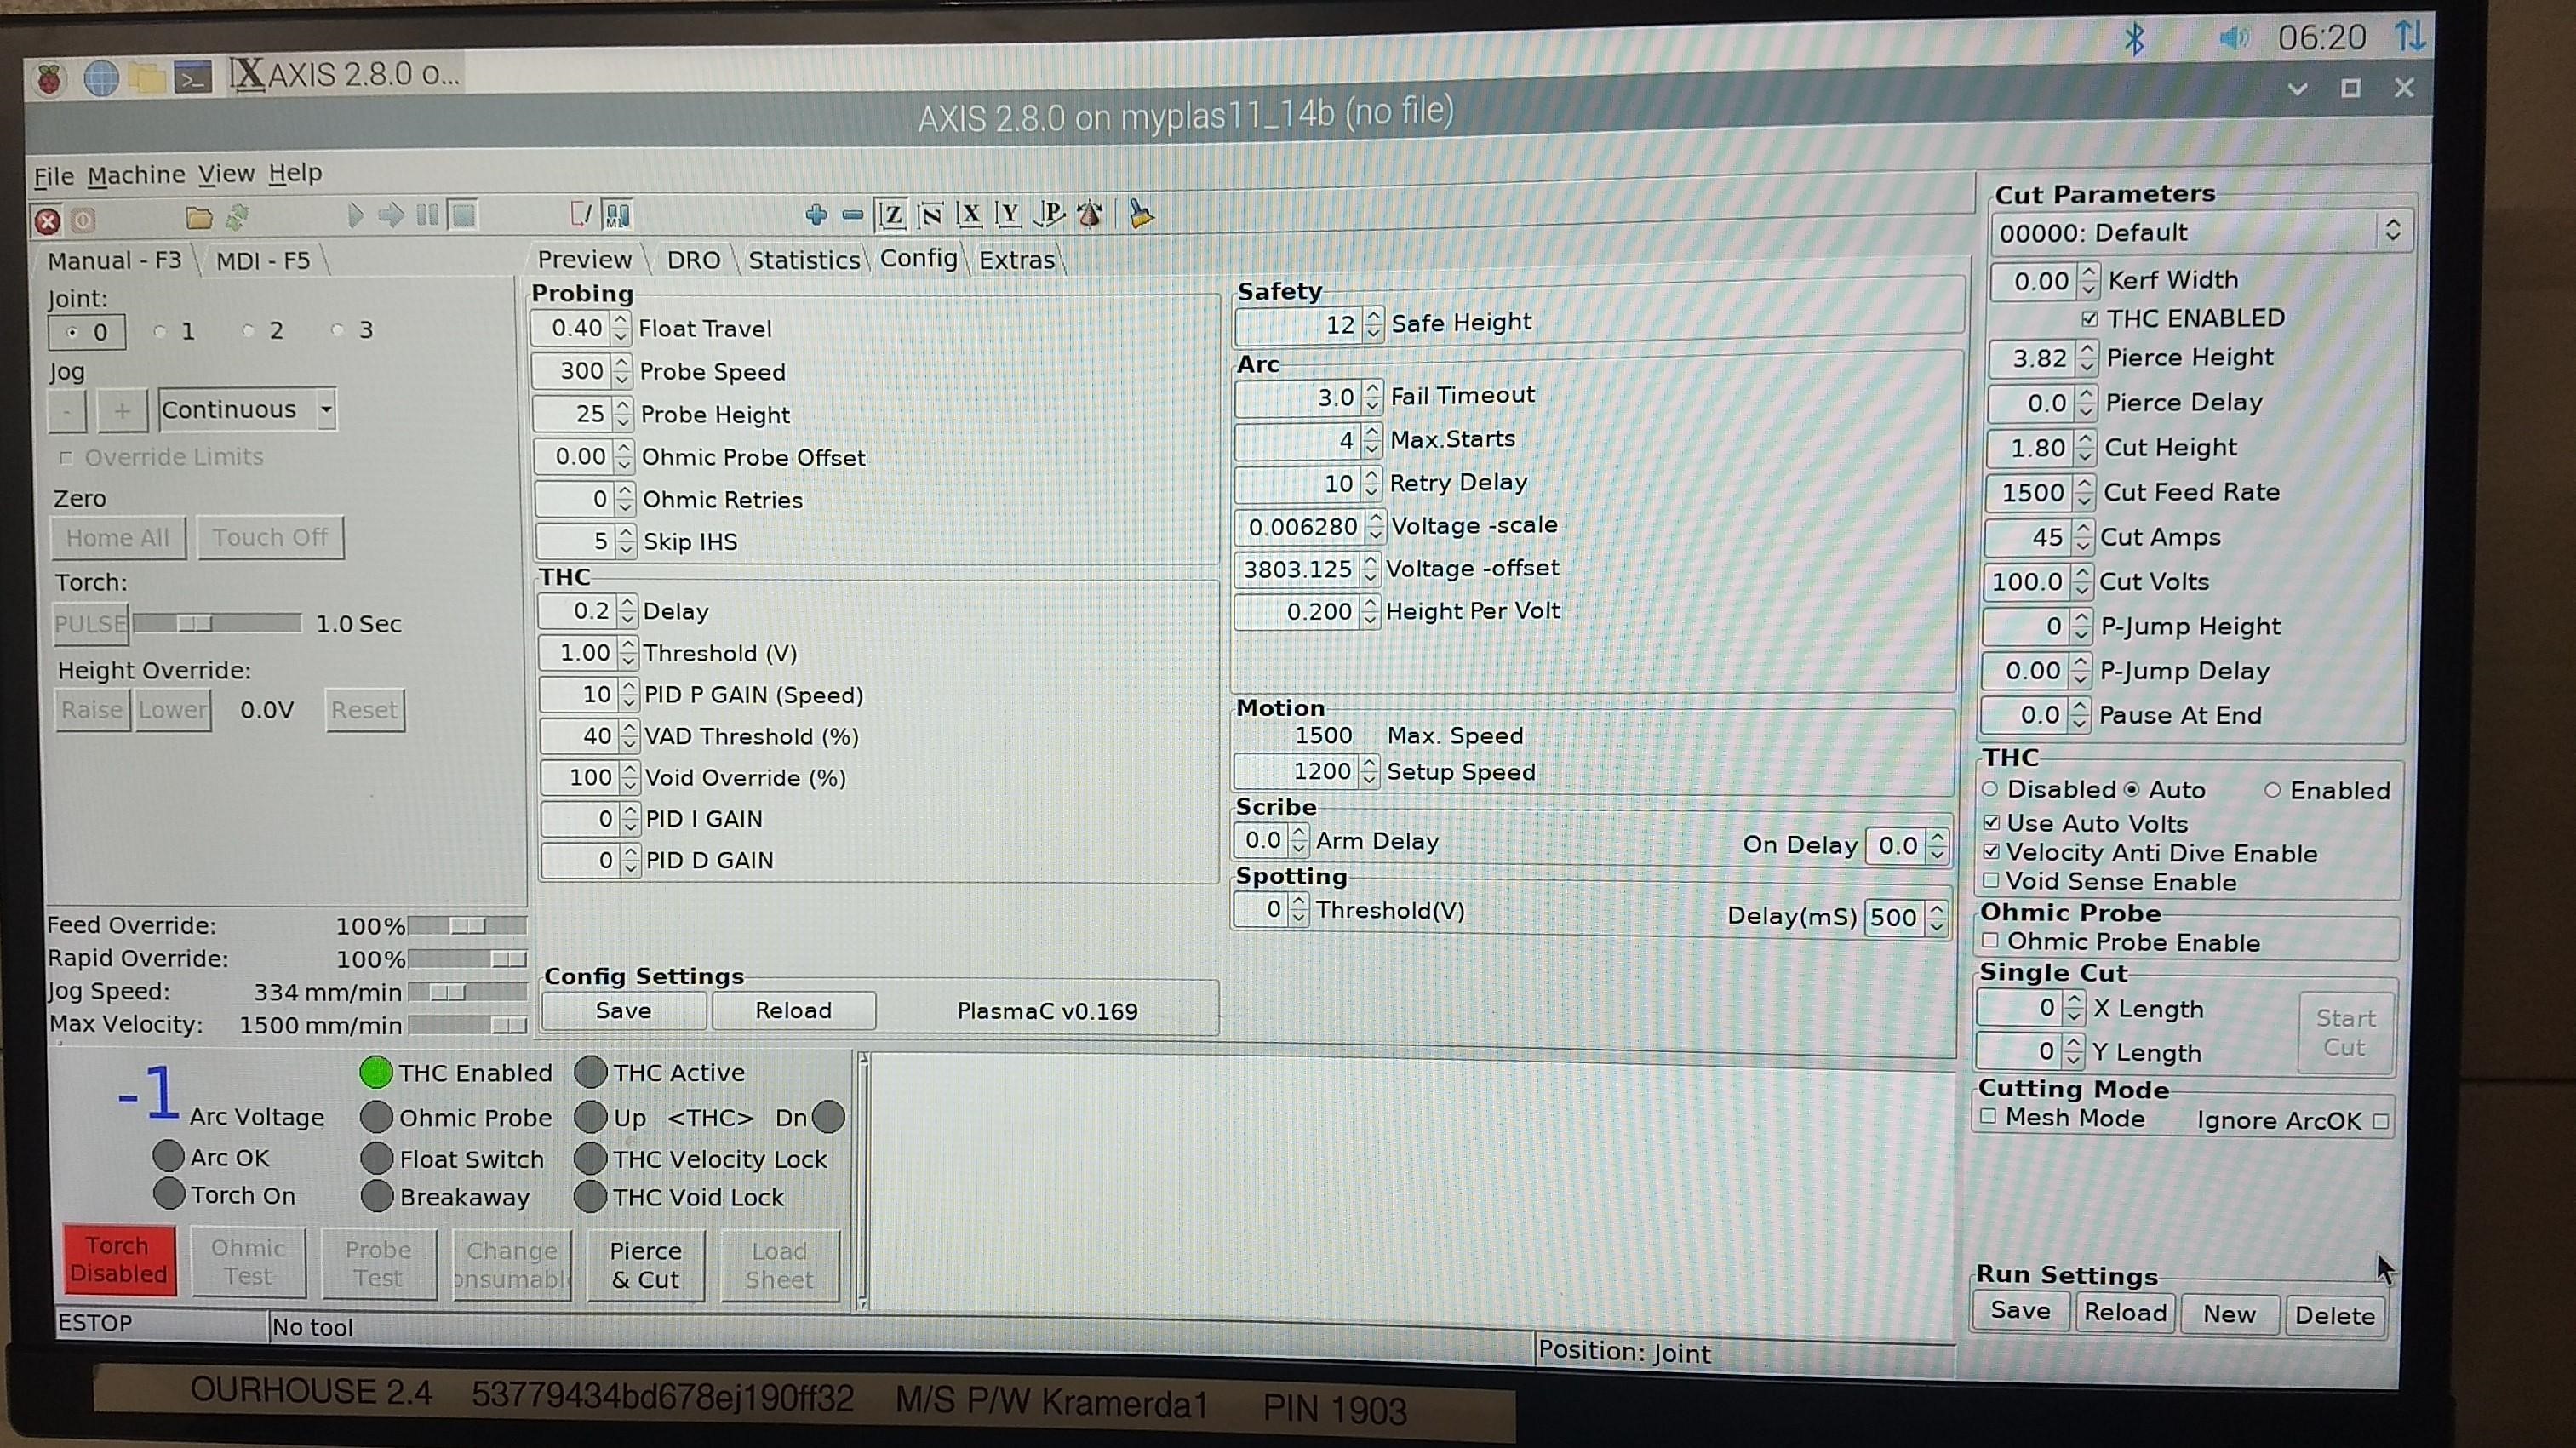Click the torch pulse time slider

pyautogui.click(x=217, y=623)
